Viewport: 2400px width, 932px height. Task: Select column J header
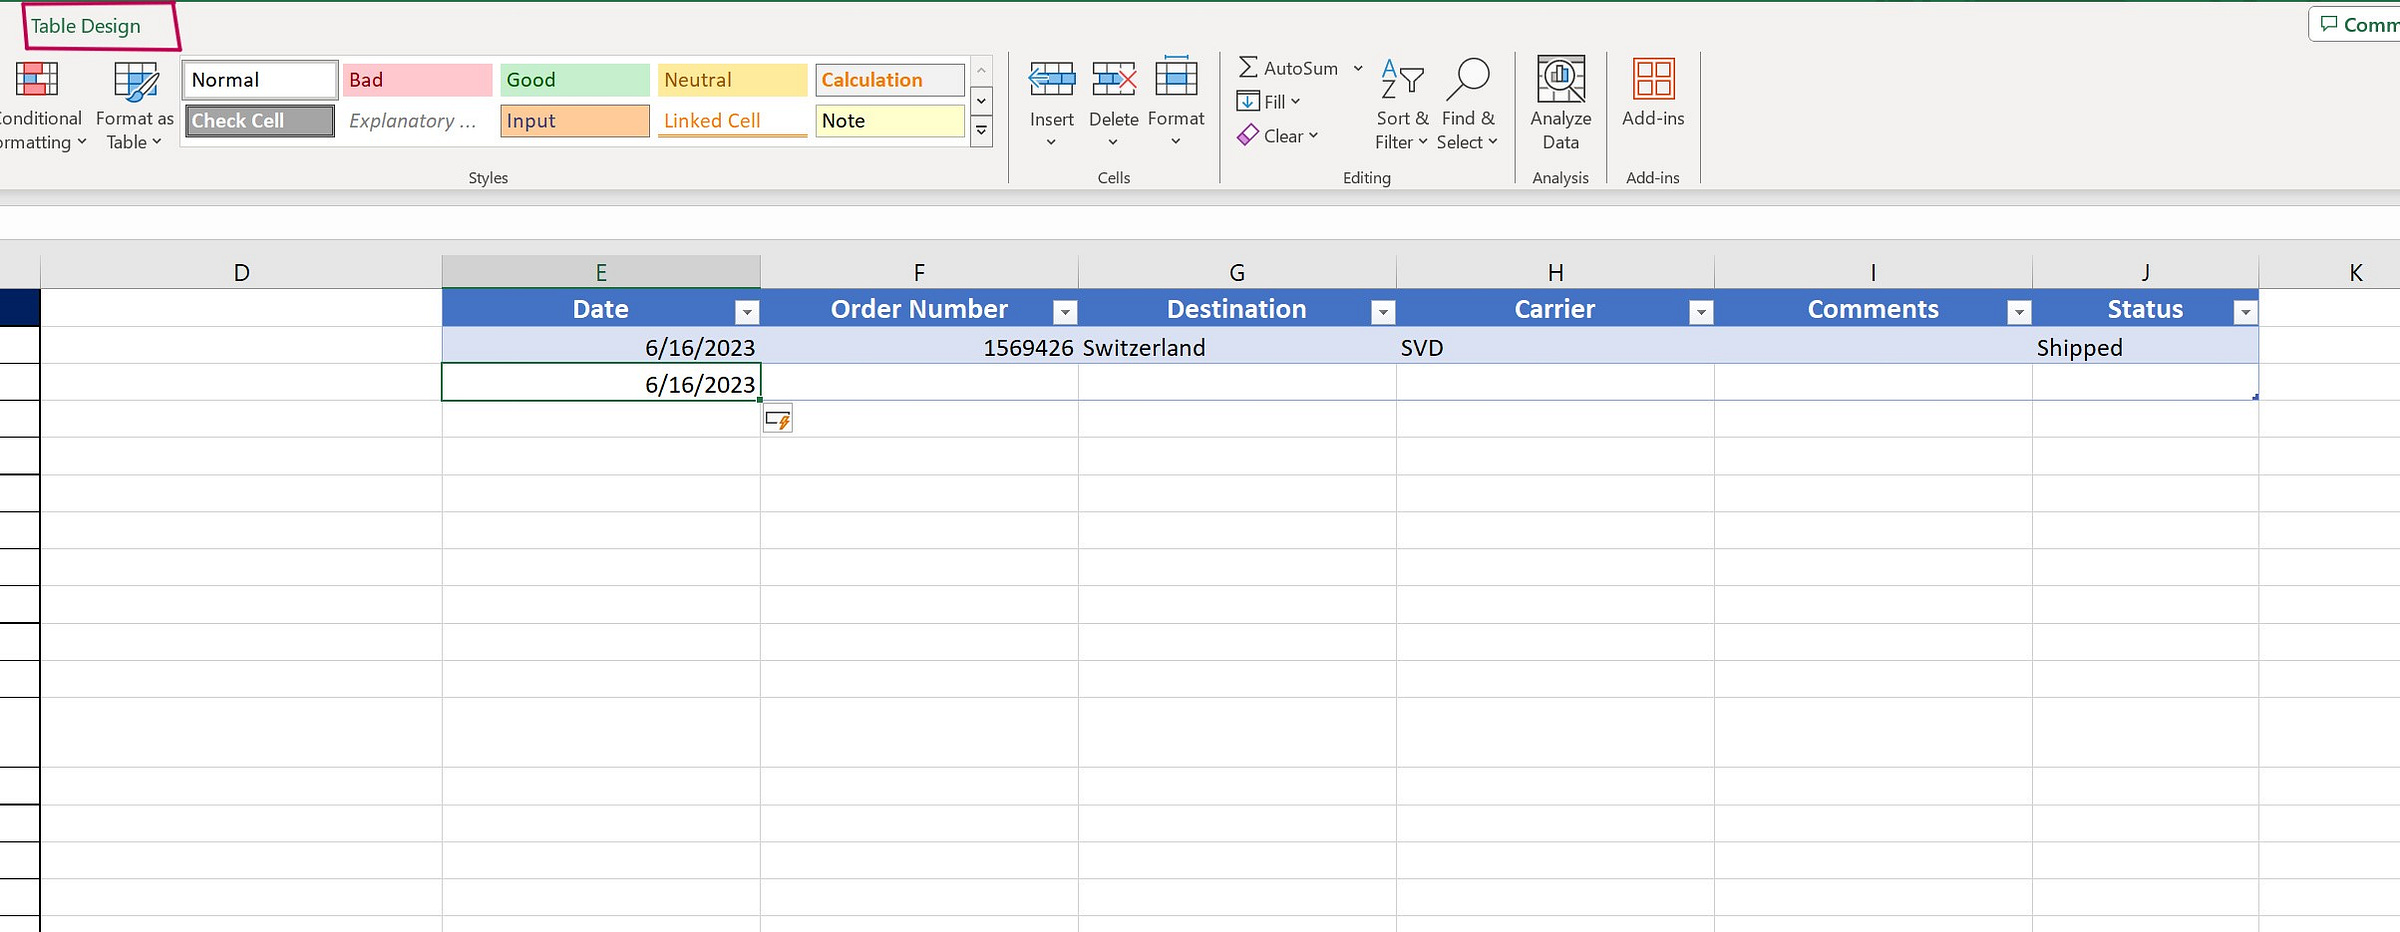2145,272
